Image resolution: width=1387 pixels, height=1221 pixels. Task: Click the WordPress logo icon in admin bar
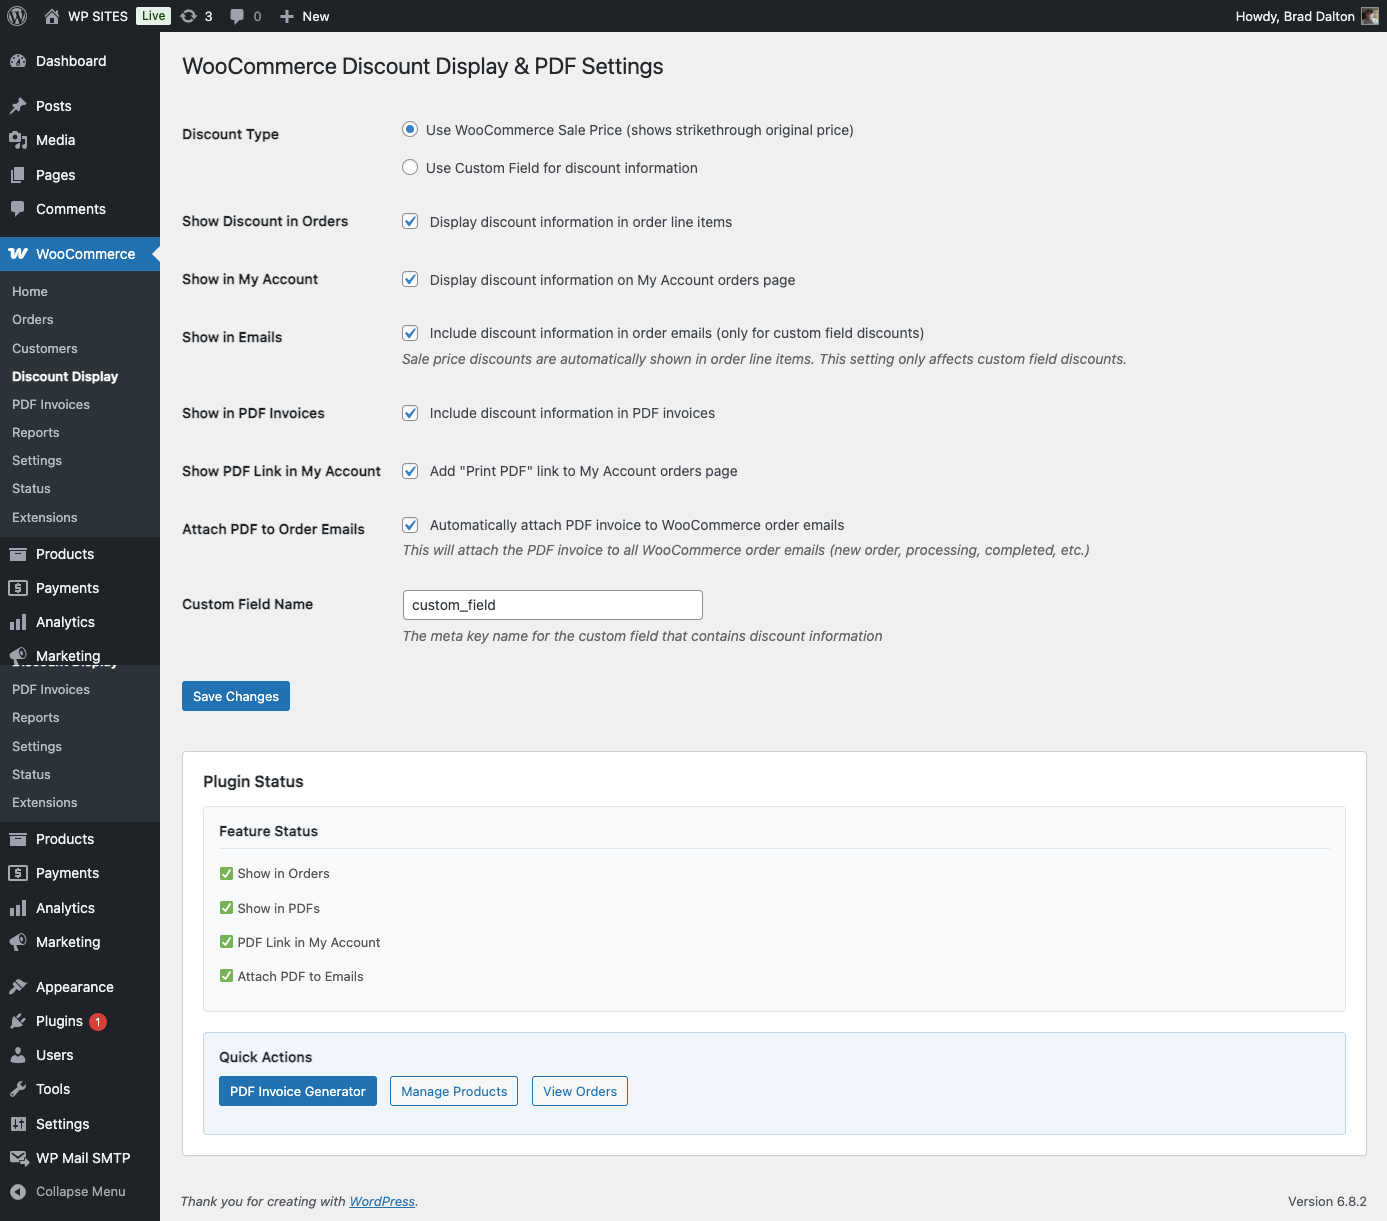point(17,16)
